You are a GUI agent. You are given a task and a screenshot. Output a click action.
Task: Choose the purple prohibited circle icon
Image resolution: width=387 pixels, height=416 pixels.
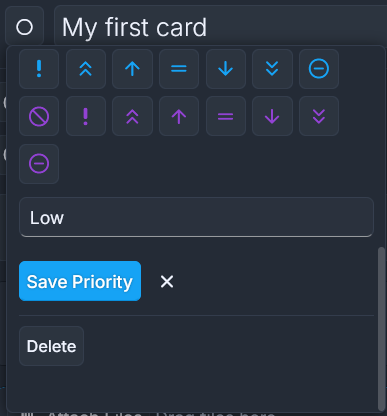39,116
